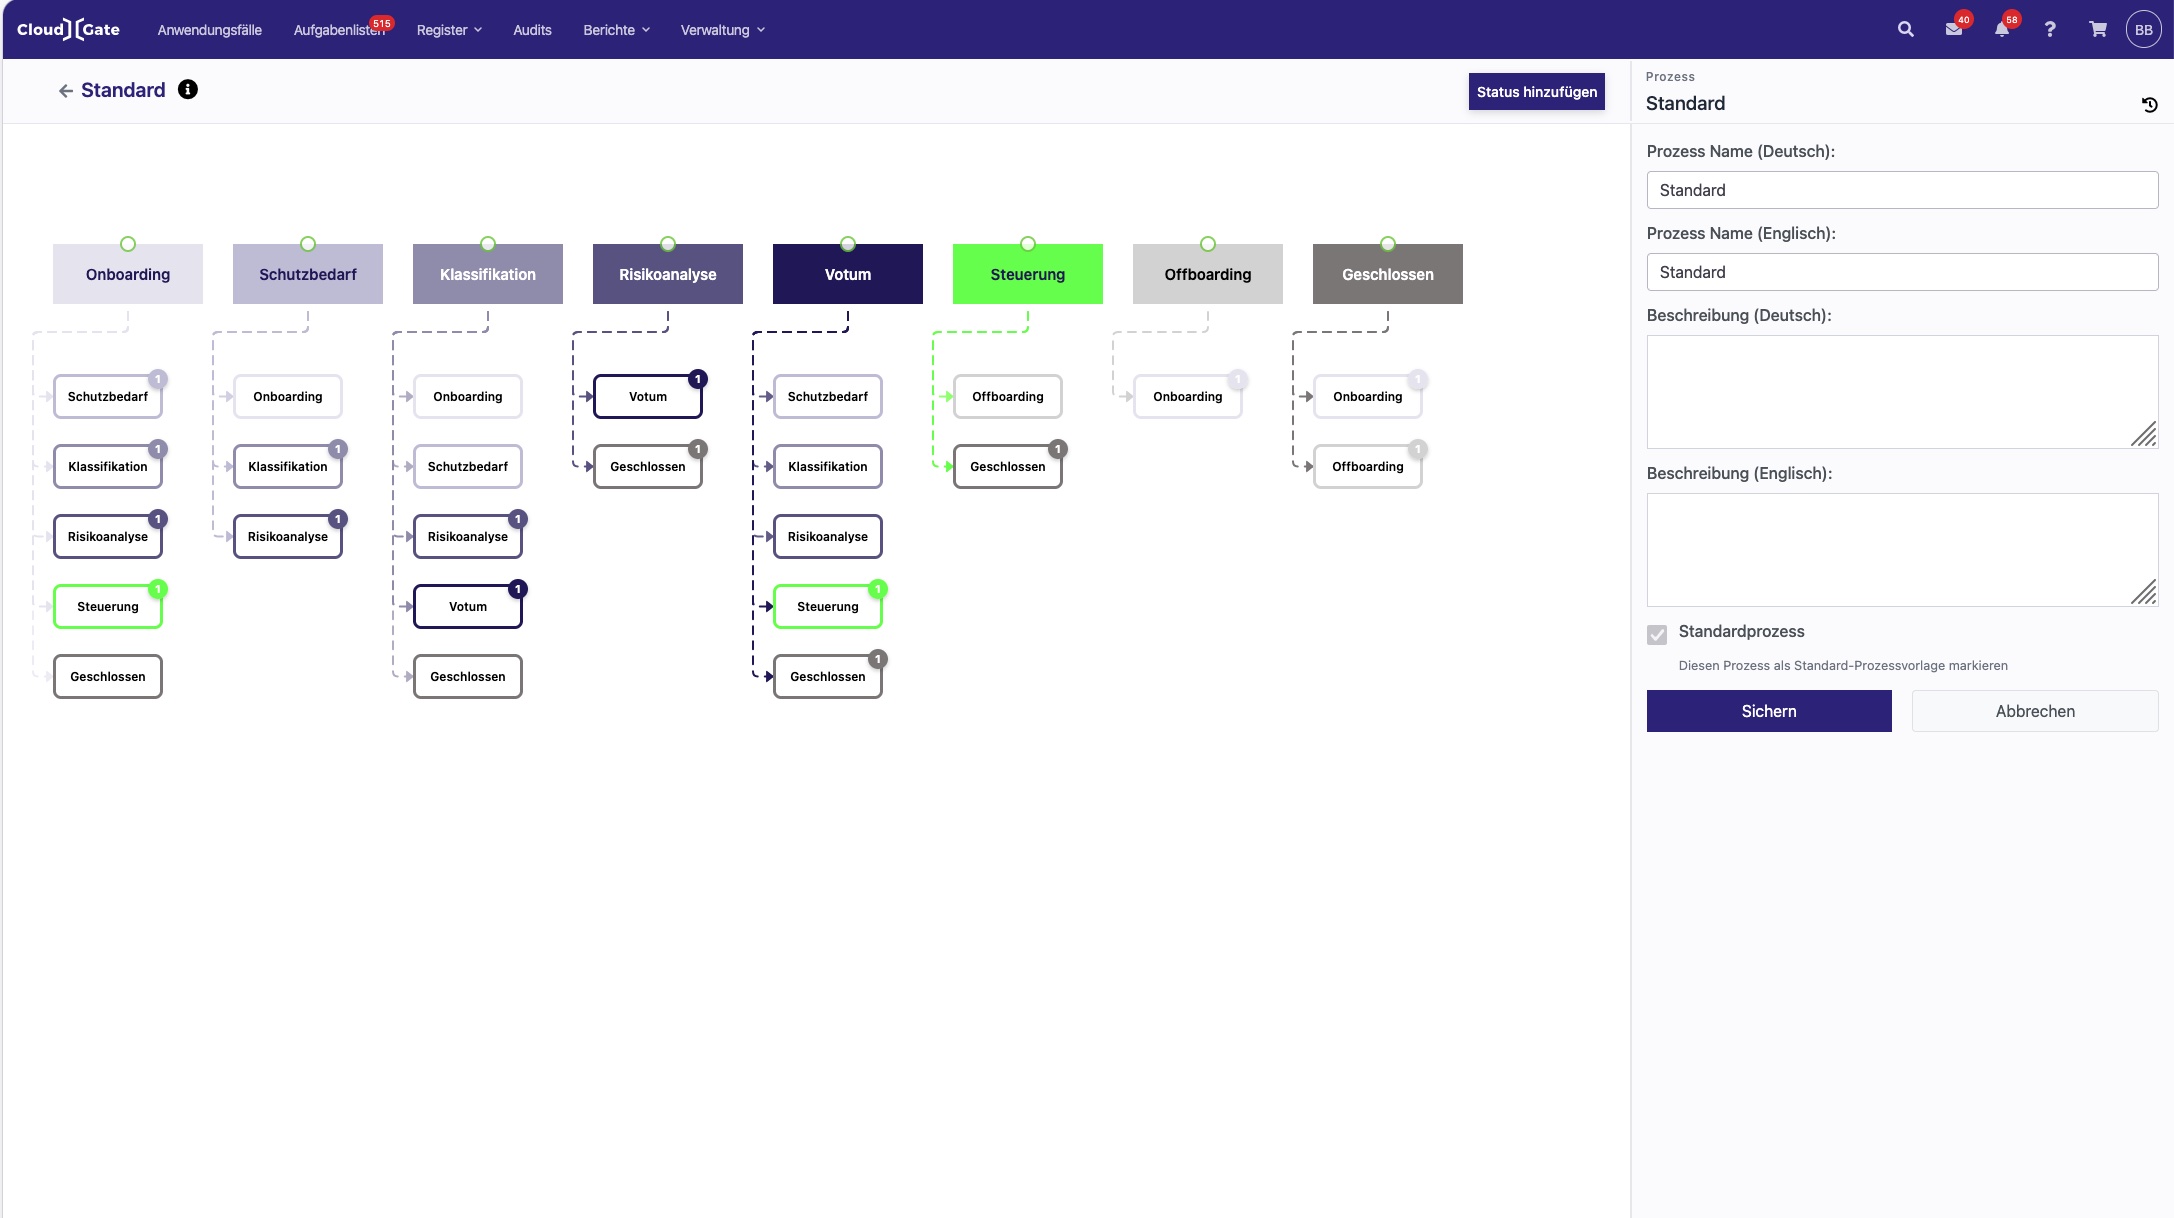The height and width of the screenshot is (1218, 2174).
Task: Open the BB user avatar
Action: 2143,30
